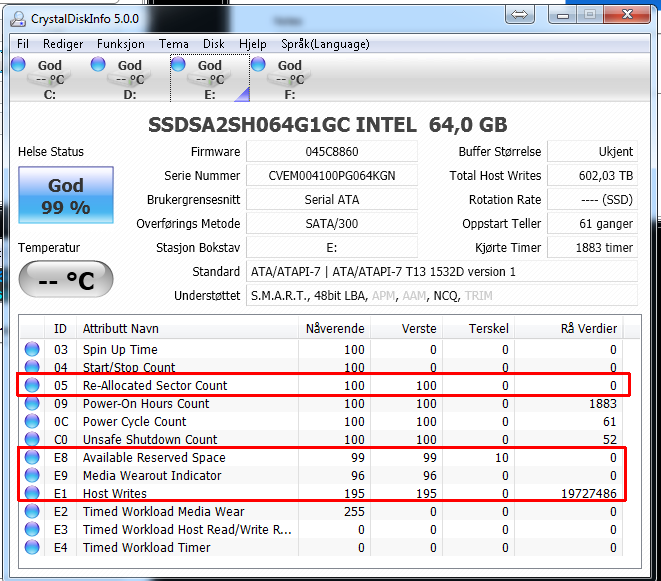Click the blue status orb for drive F:

(x=258, y=64)
